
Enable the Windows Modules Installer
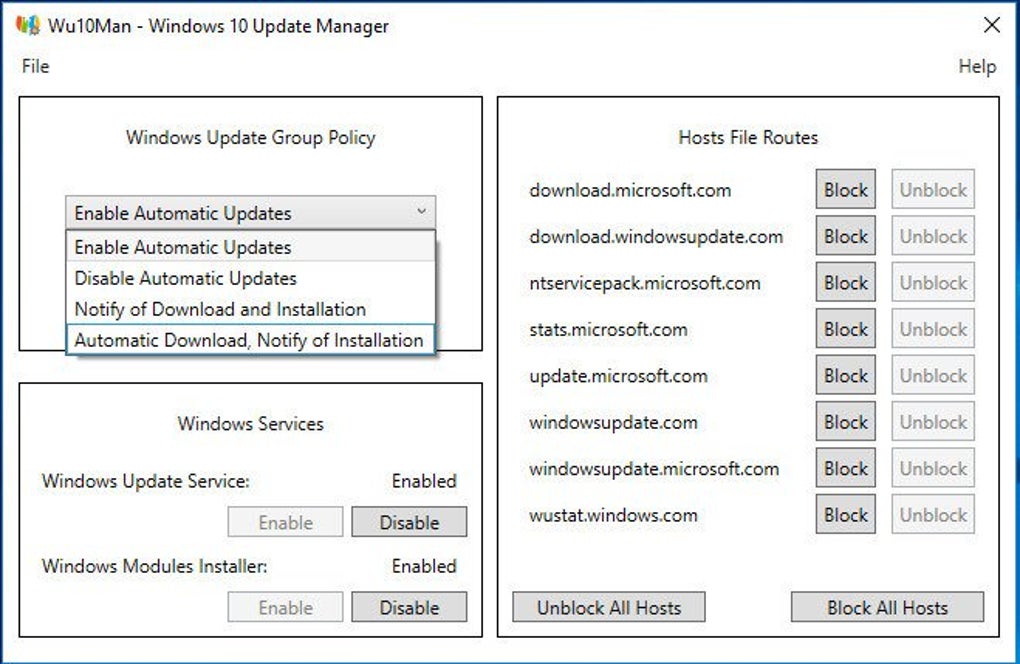pyautogui.click(x=286, y=607)
